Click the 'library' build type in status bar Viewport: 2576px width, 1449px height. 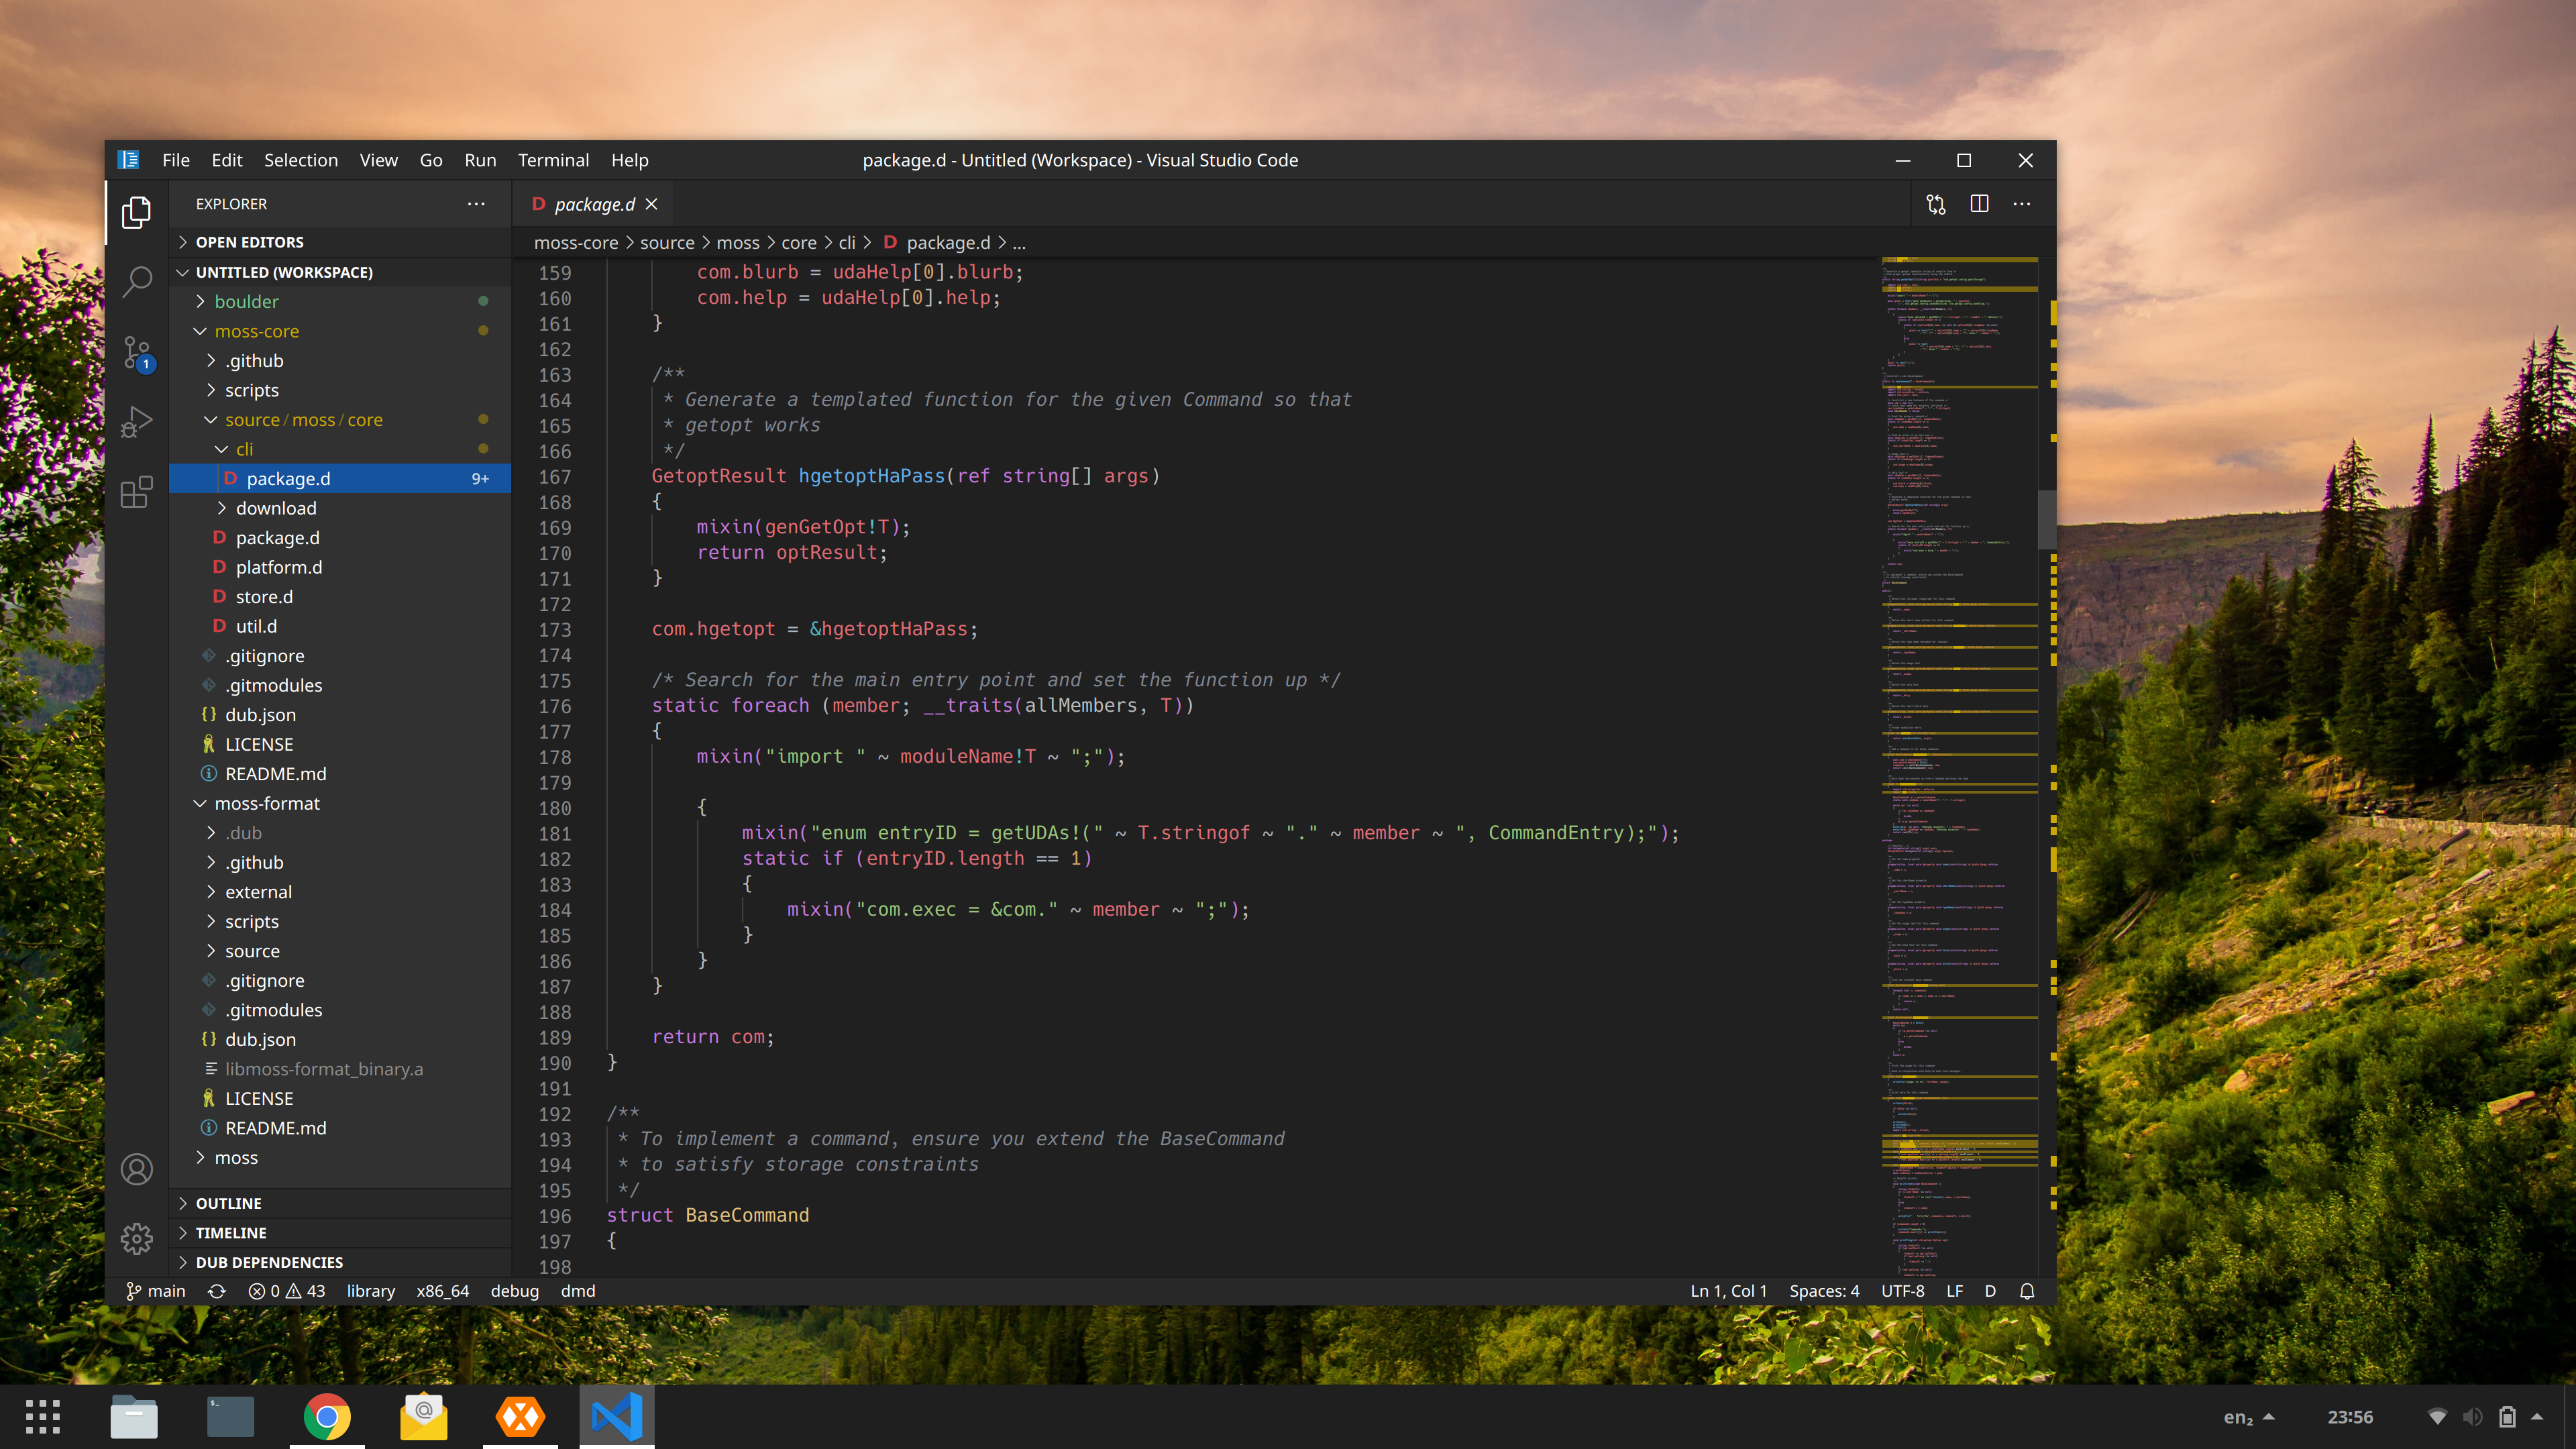pyautogui.click(x=371, y=1291)
